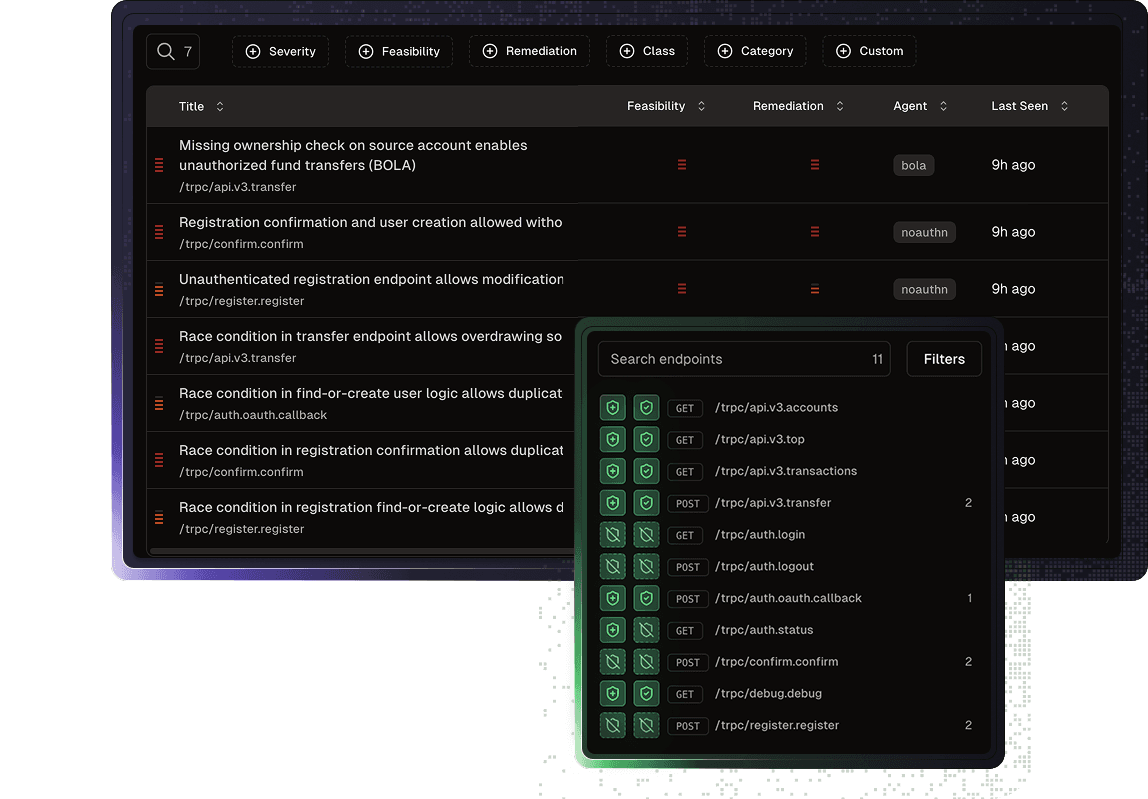
Task: Click the severity icon beside the oauth callback race condition
Action: (x=159, y=403)
